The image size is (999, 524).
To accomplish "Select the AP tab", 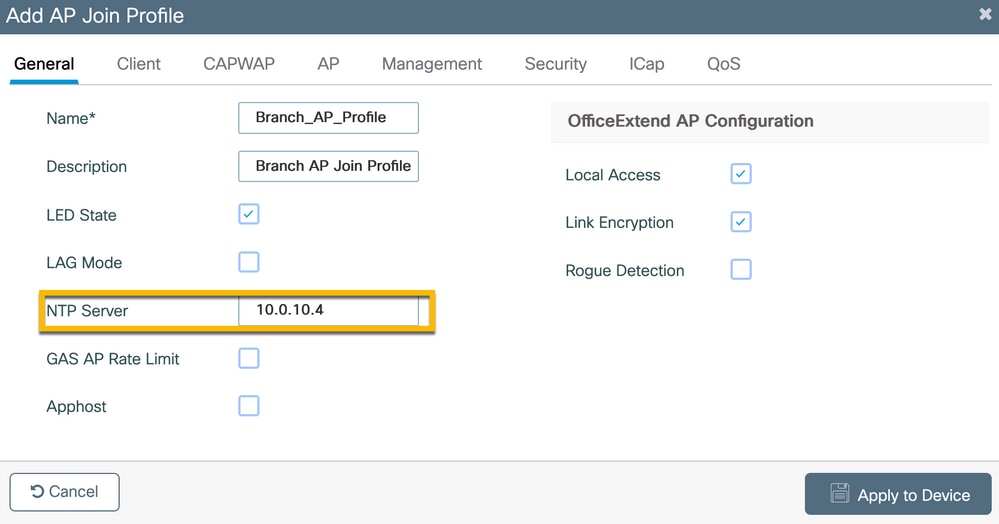I will coord(328,64).
